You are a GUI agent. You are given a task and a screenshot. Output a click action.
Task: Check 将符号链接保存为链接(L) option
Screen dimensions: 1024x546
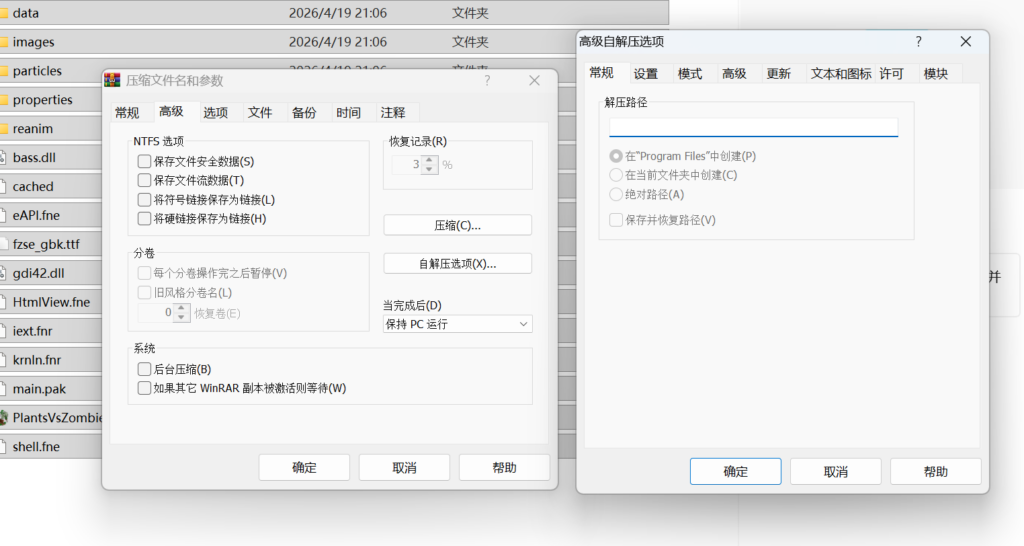coord(145,200)
